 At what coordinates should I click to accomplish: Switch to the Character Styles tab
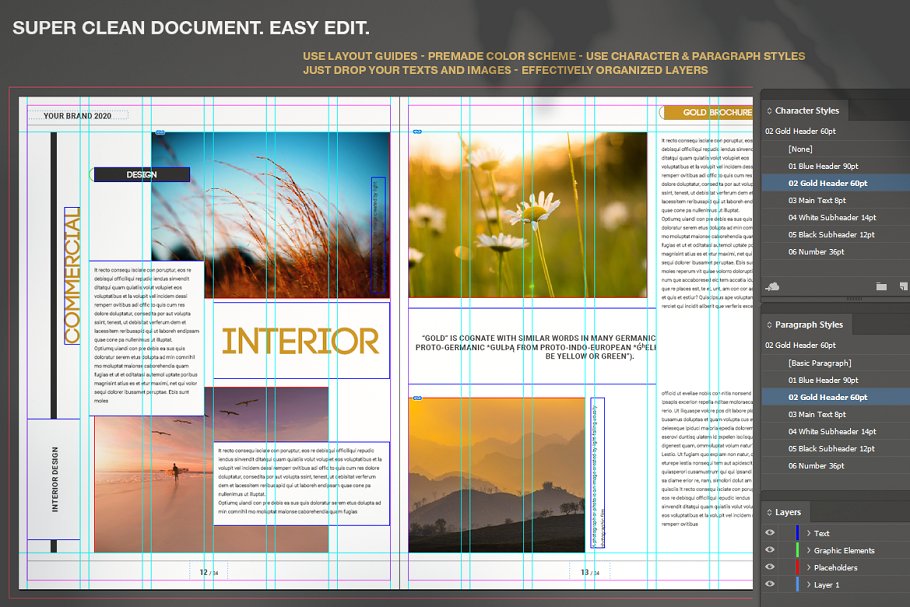pyautogui.click(x=807, y=111)
